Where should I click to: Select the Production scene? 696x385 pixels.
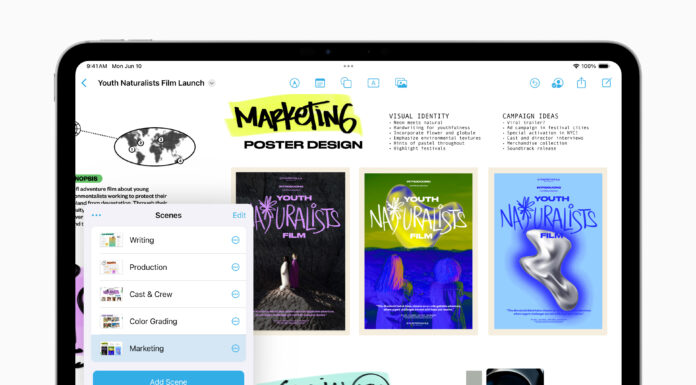click(x=169, y=267)
